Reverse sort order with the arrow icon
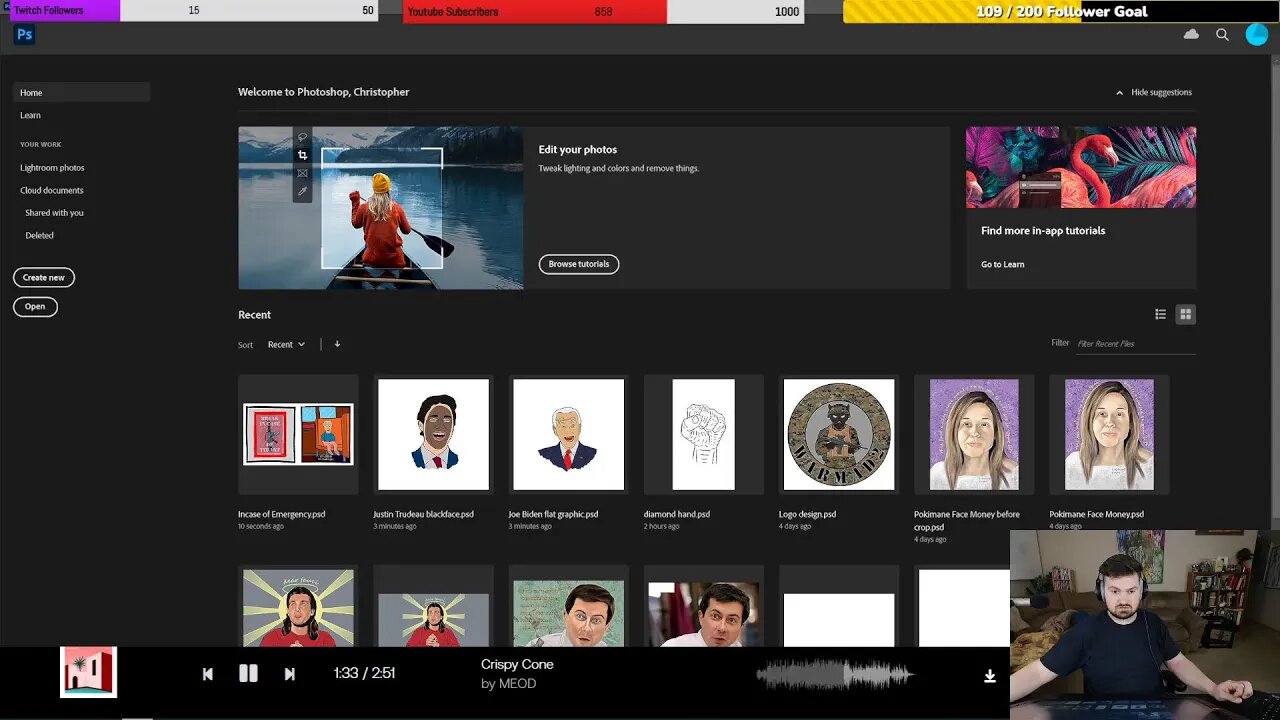Image resolution: width=1280 pixels, height=720 pixels. pyautogui.click(x=337, y=344)
